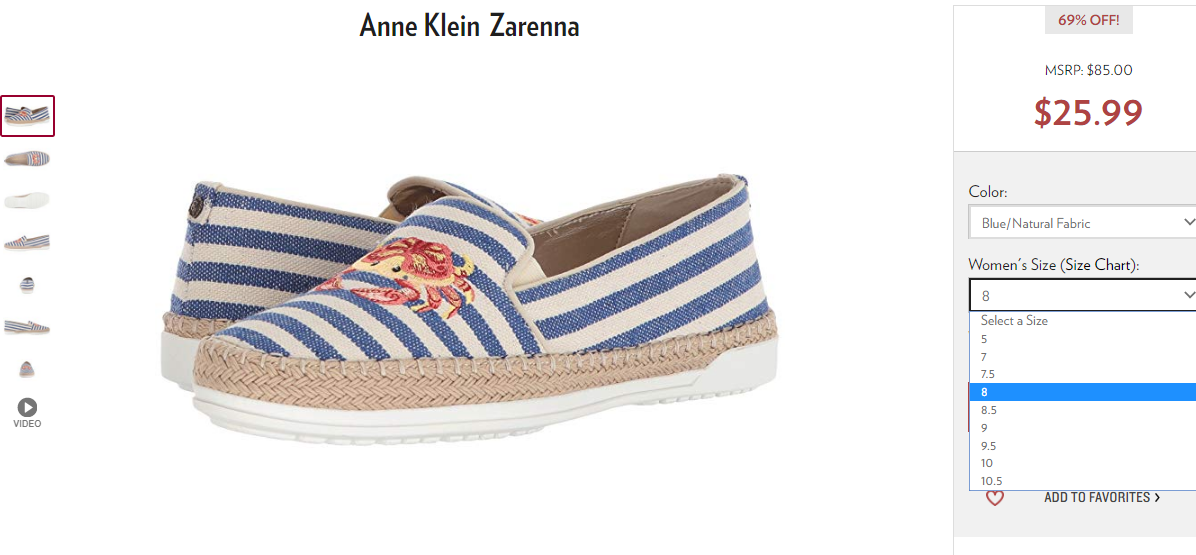View the second side-view shoe thumbnail
This screenshot has height=555, width=1196.
tap(27, 158)
